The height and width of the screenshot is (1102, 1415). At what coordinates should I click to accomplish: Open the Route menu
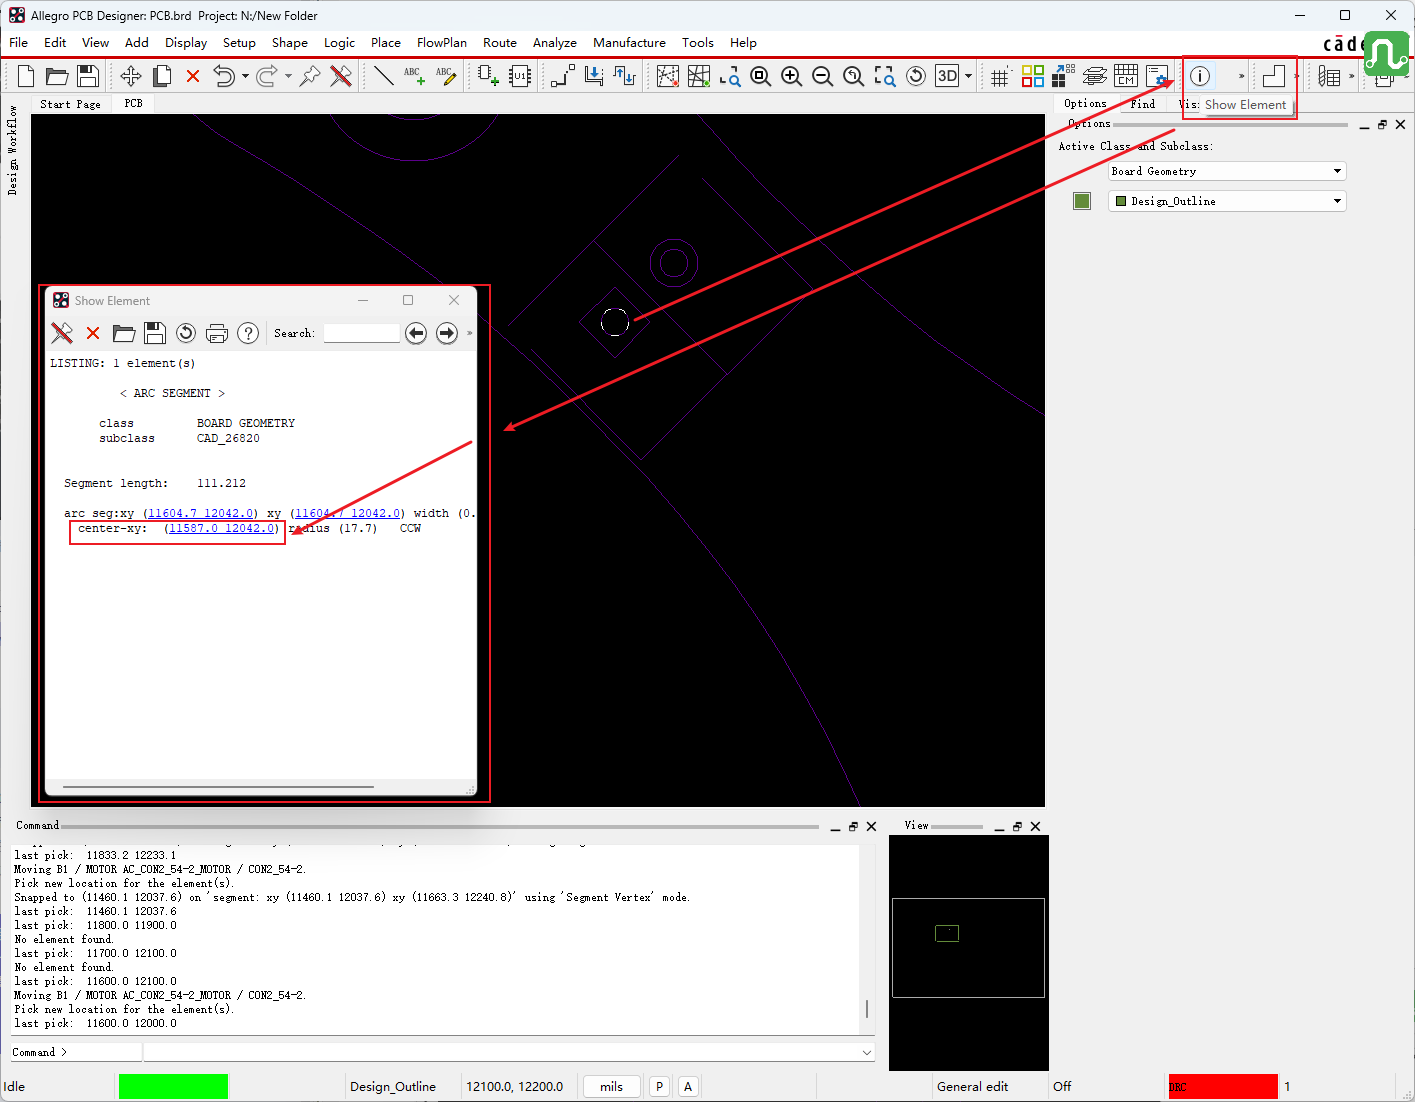tap(500, 43)
